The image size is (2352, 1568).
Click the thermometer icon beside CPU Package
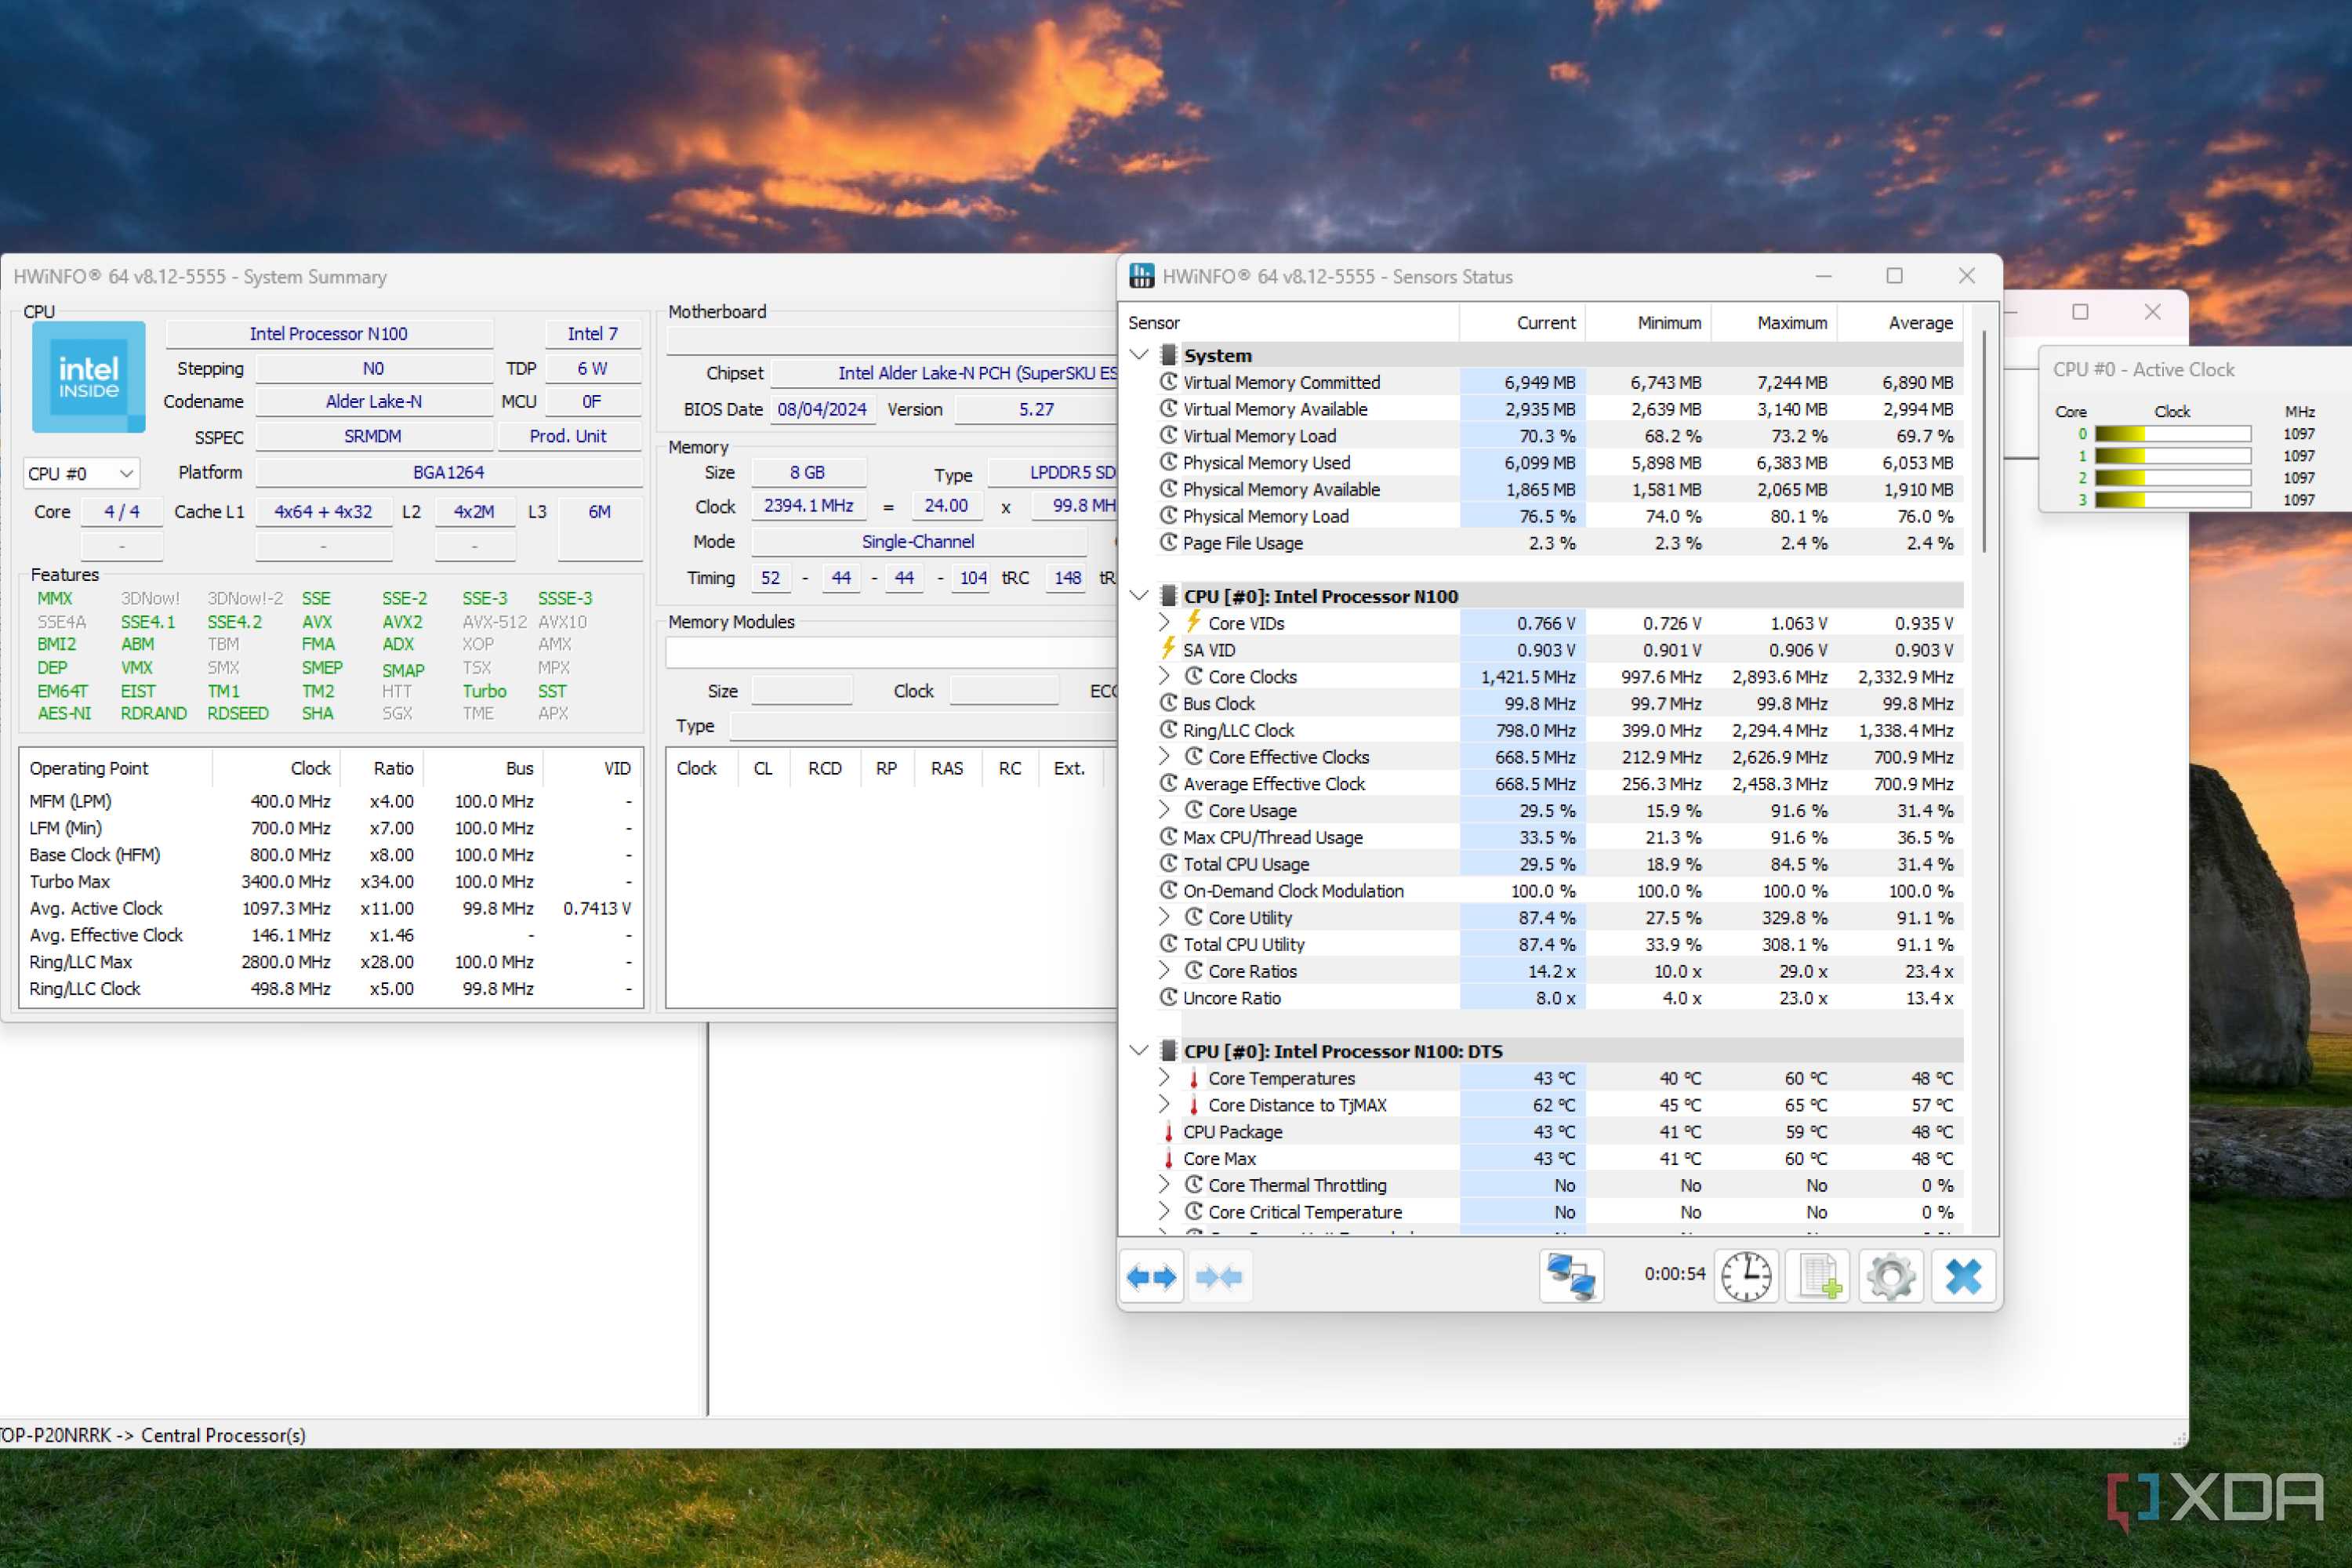coord(1168,1132)
